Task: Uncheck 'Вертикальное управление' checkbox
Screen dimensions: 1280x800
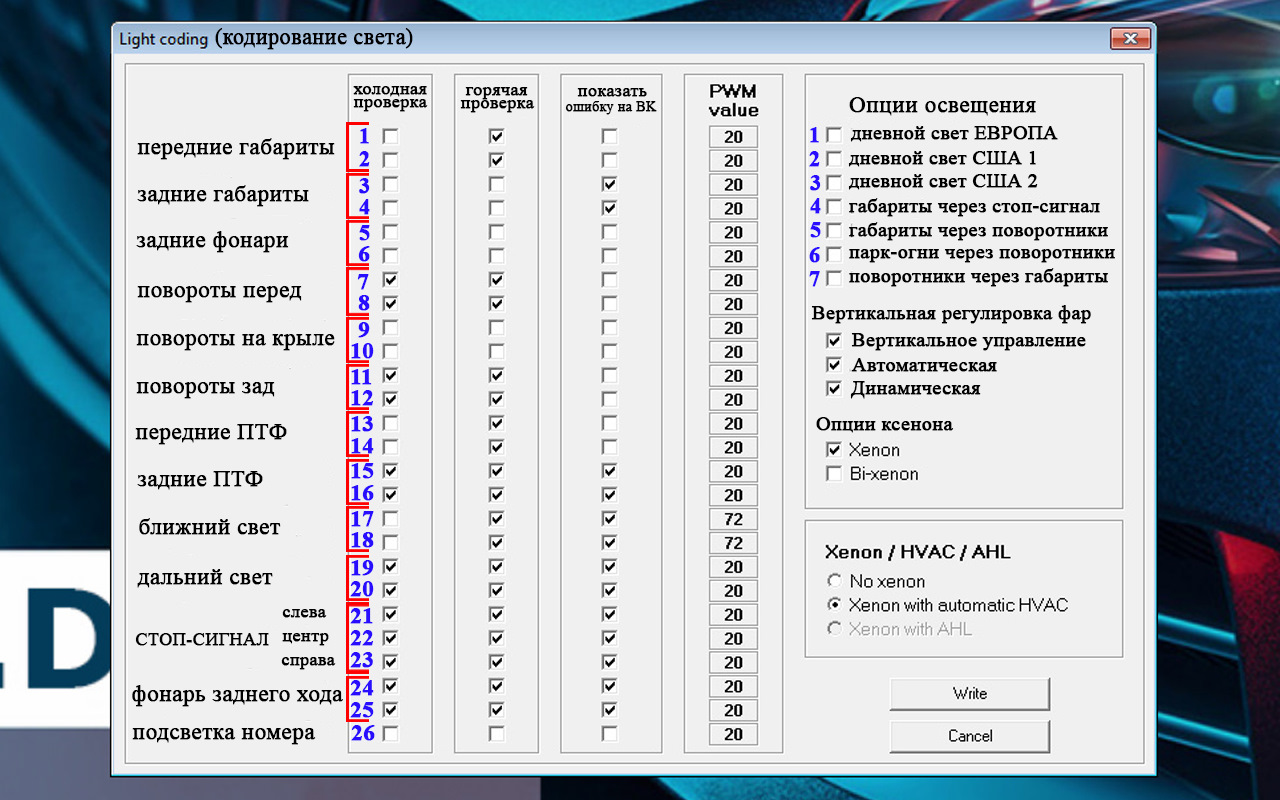Action: coord(834,341)
